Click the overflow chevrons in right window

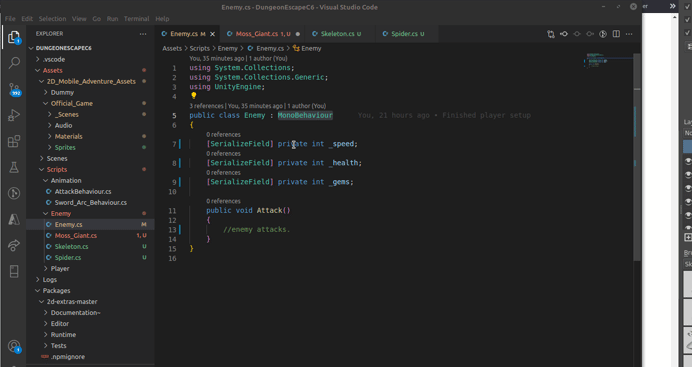(673, 6)
